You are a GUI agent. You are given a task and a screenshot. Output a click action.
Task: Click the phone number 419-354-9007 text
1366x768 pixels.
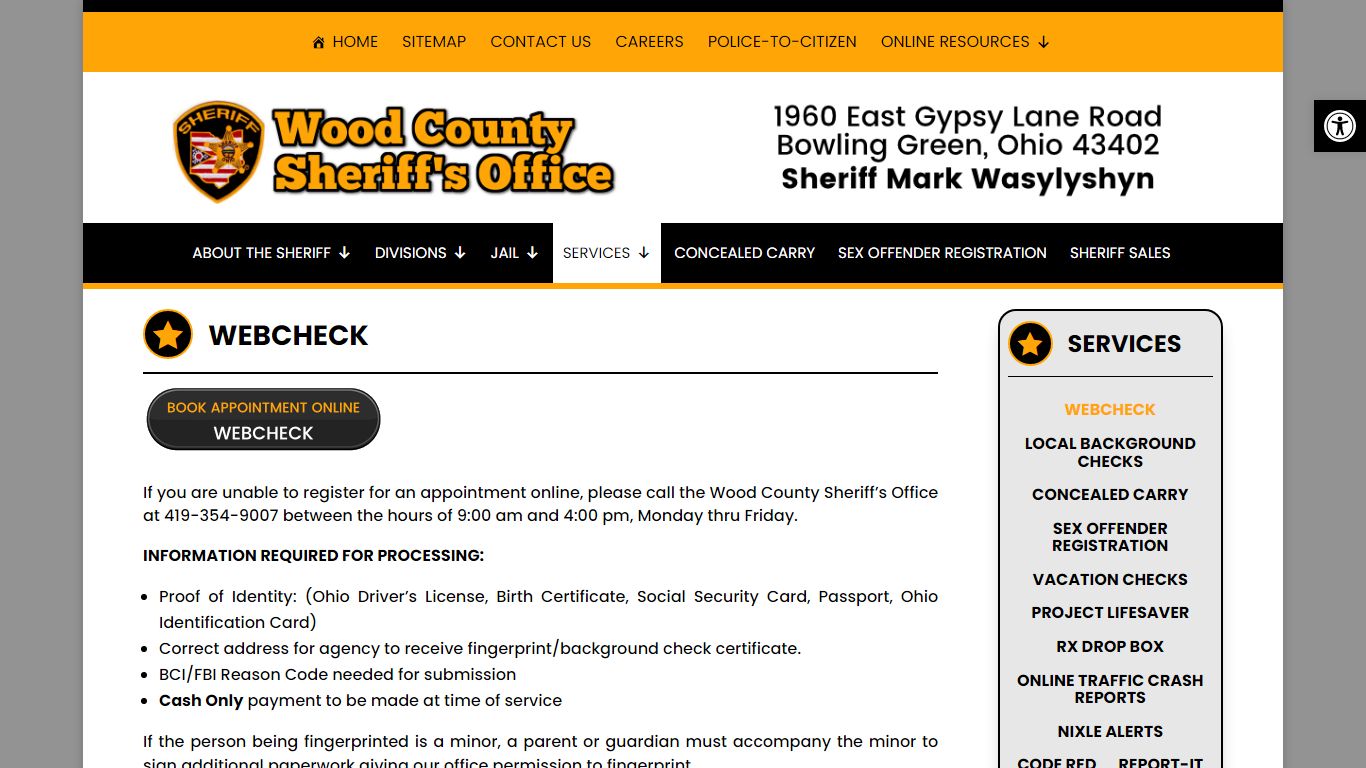click(222, 516)
